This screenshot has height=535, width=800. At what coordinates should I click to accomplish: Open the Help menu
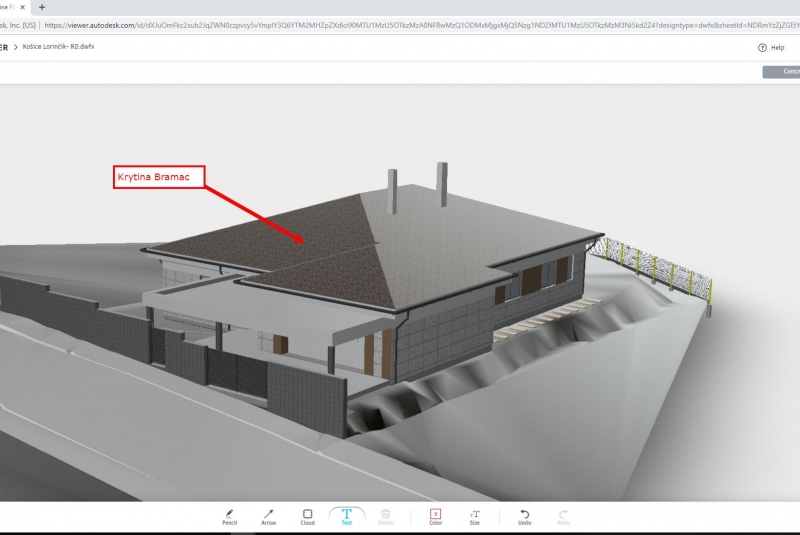pyautogui.click(x=771, y=47)
